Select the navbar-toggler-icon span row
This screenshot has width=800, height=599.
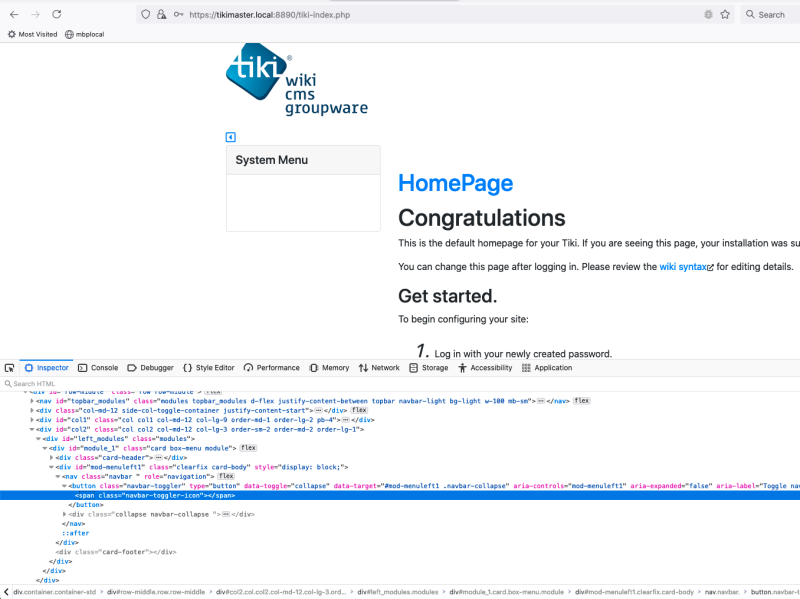[400, 495]
